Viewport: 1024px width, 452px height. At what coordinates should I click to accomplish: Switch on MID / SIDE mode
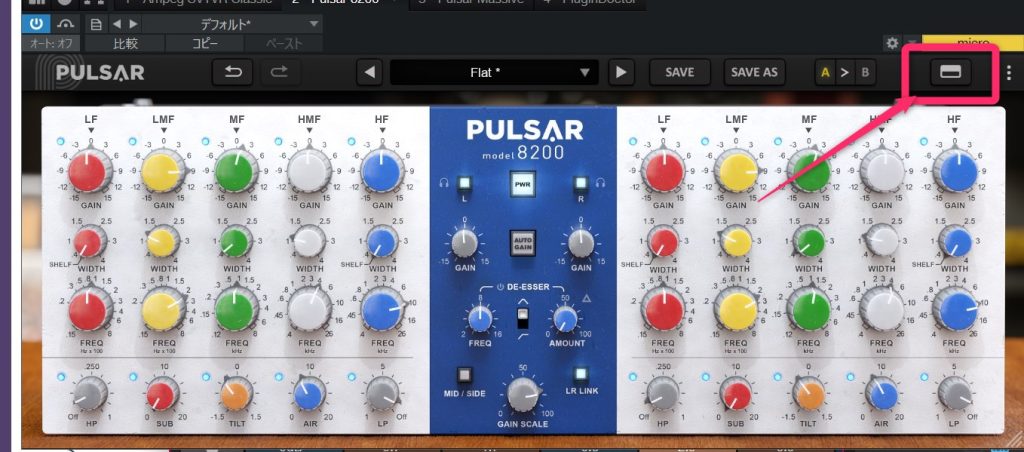464,378
